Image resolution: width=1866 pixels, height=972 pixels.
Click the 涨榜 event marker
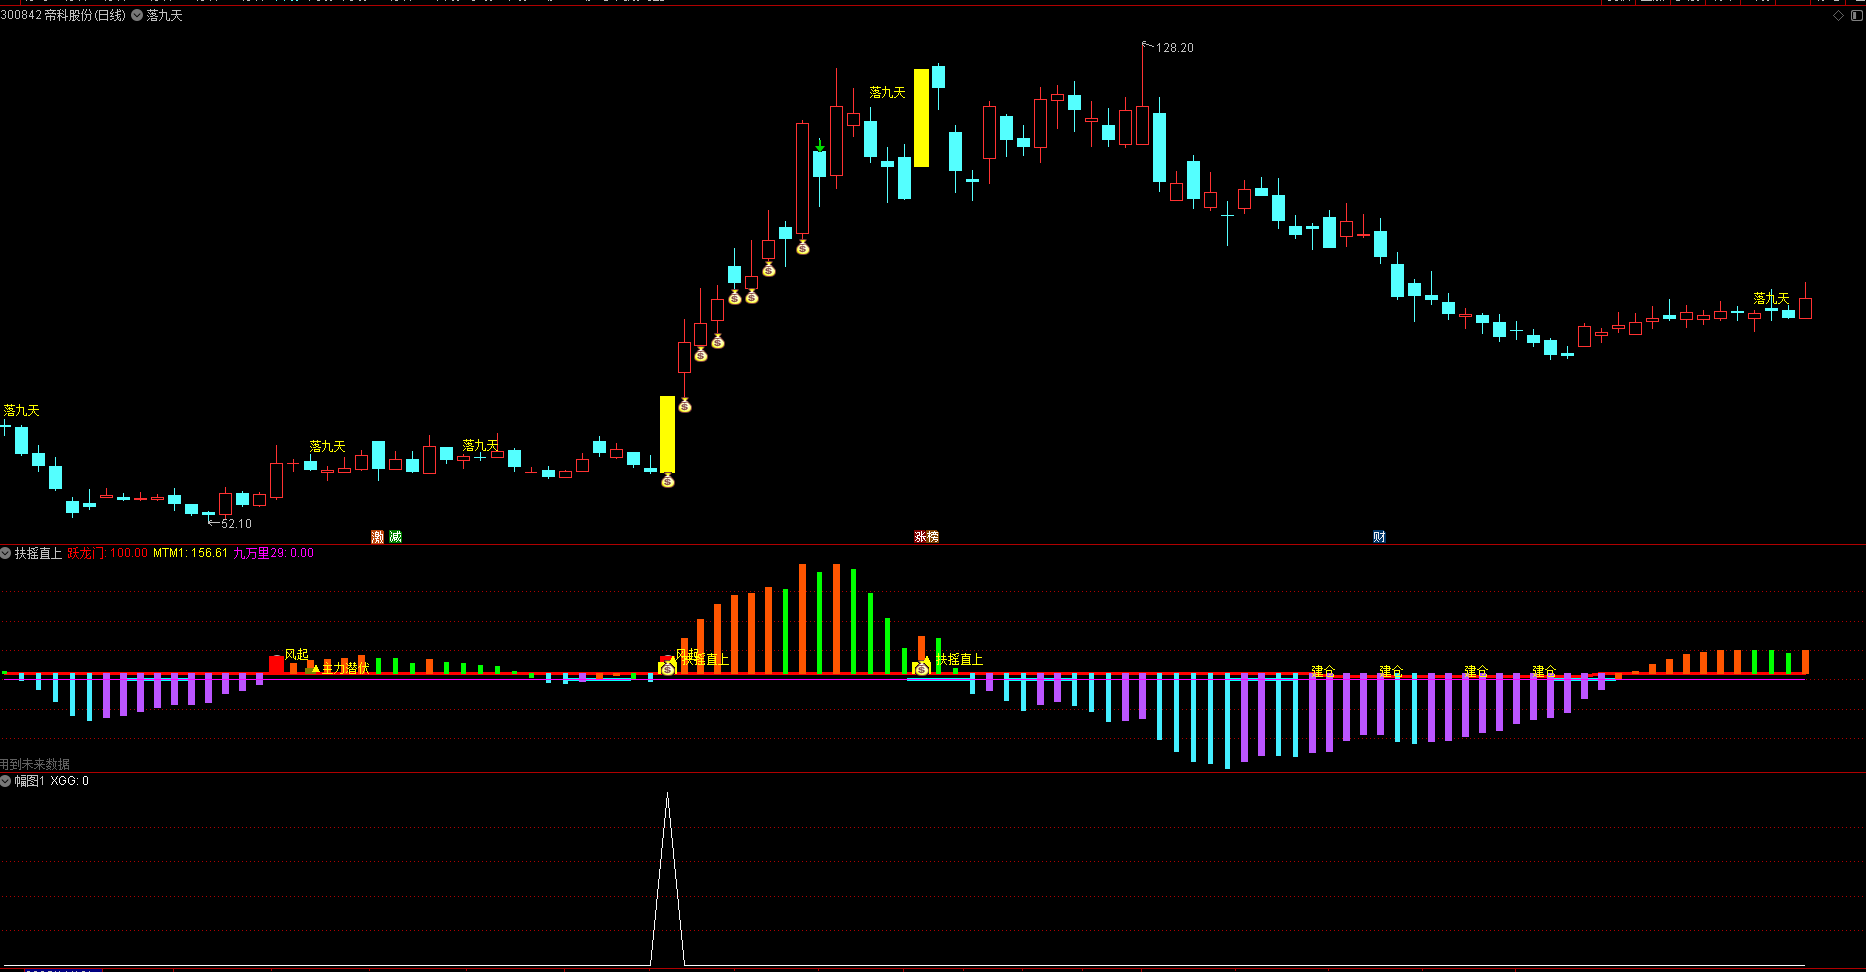pos(926,537)
